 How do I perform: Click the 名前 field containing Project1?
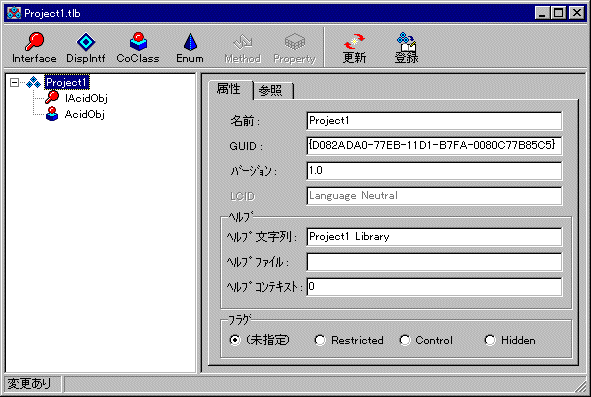(434, 121)
